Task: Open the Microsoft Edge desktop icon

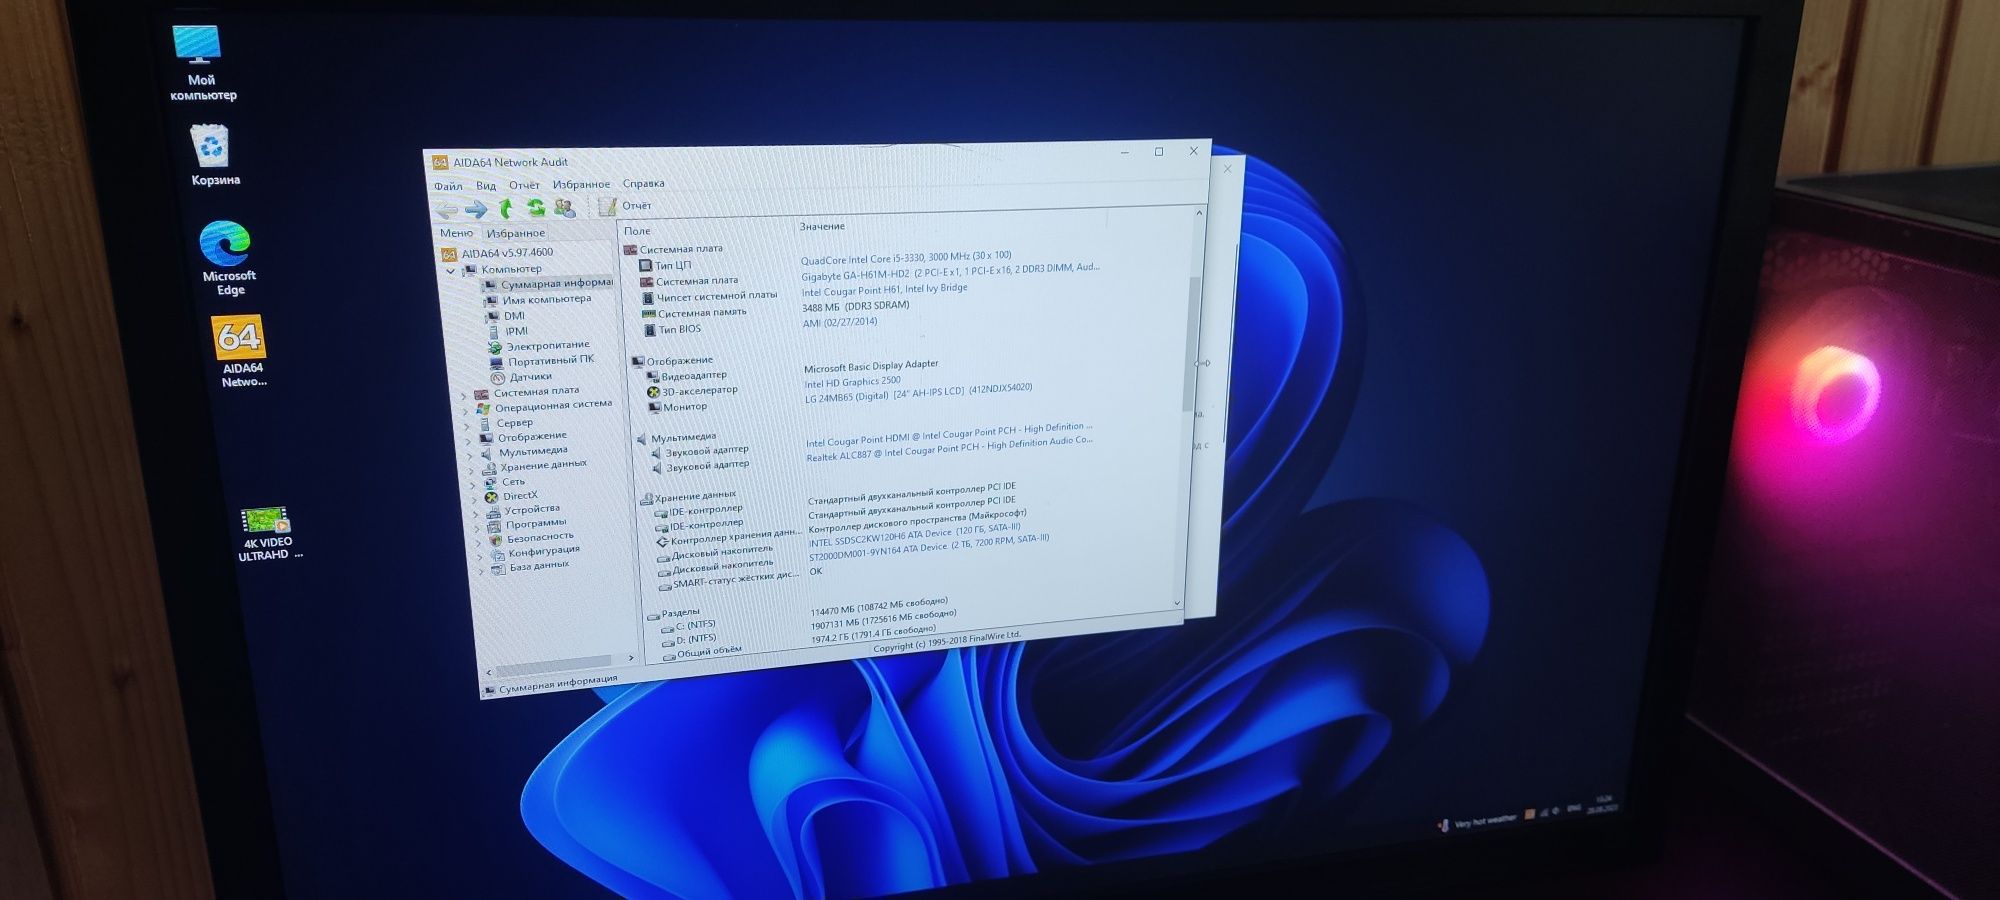Action: point(229,259)
